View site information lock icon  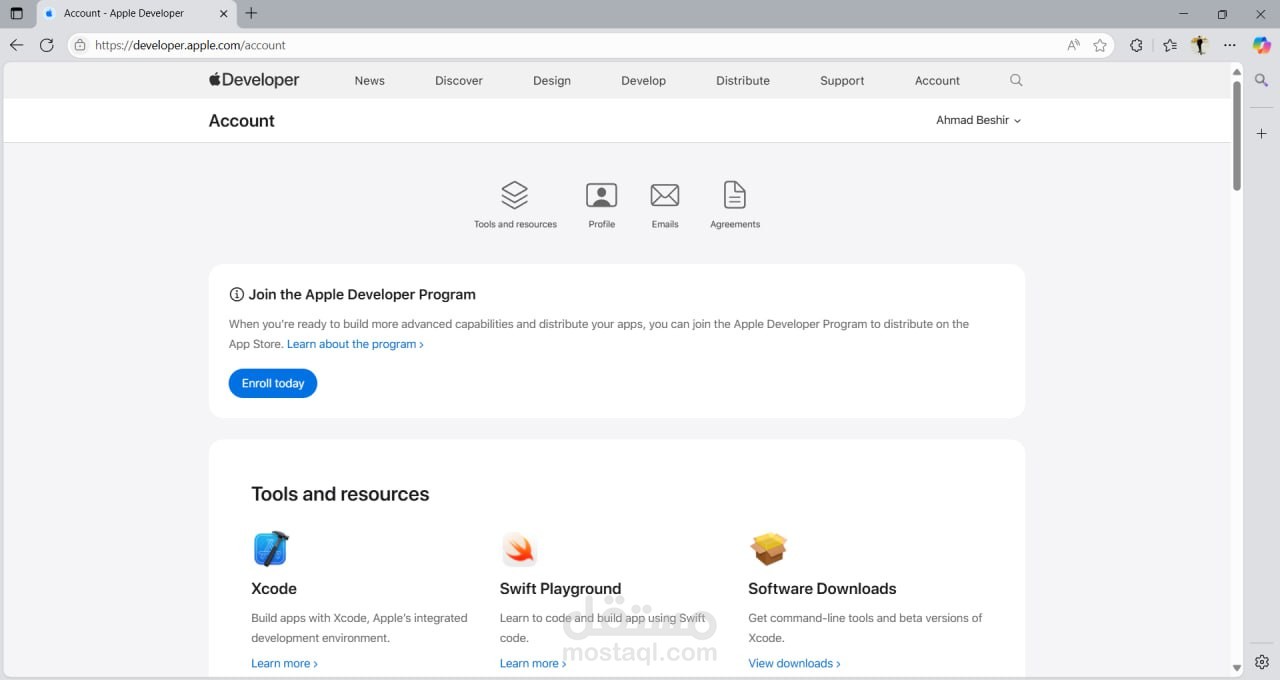pos(81,45)
